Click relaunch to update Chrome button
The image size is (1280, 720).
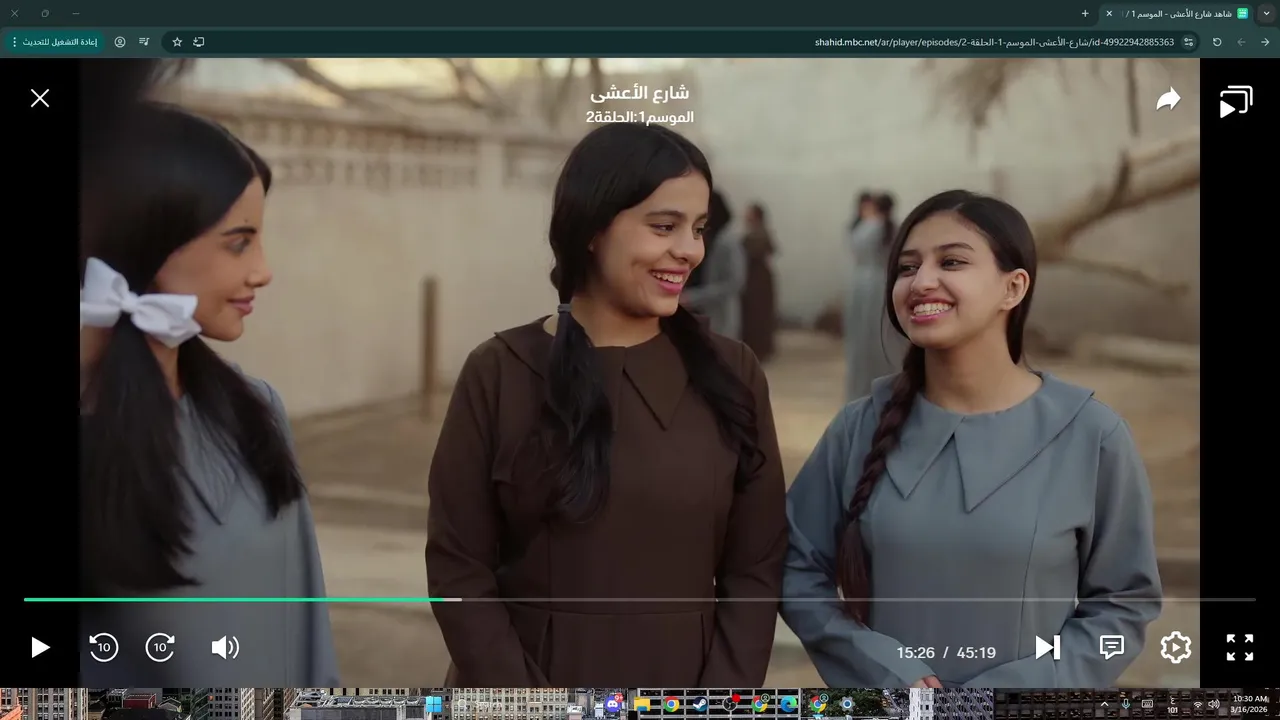(x=54, y=42)
